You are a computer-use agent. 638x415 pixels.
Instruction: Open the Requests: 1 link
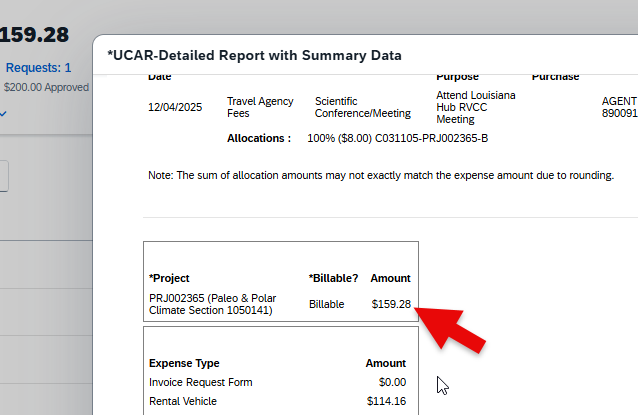click(x=39, y=68)
